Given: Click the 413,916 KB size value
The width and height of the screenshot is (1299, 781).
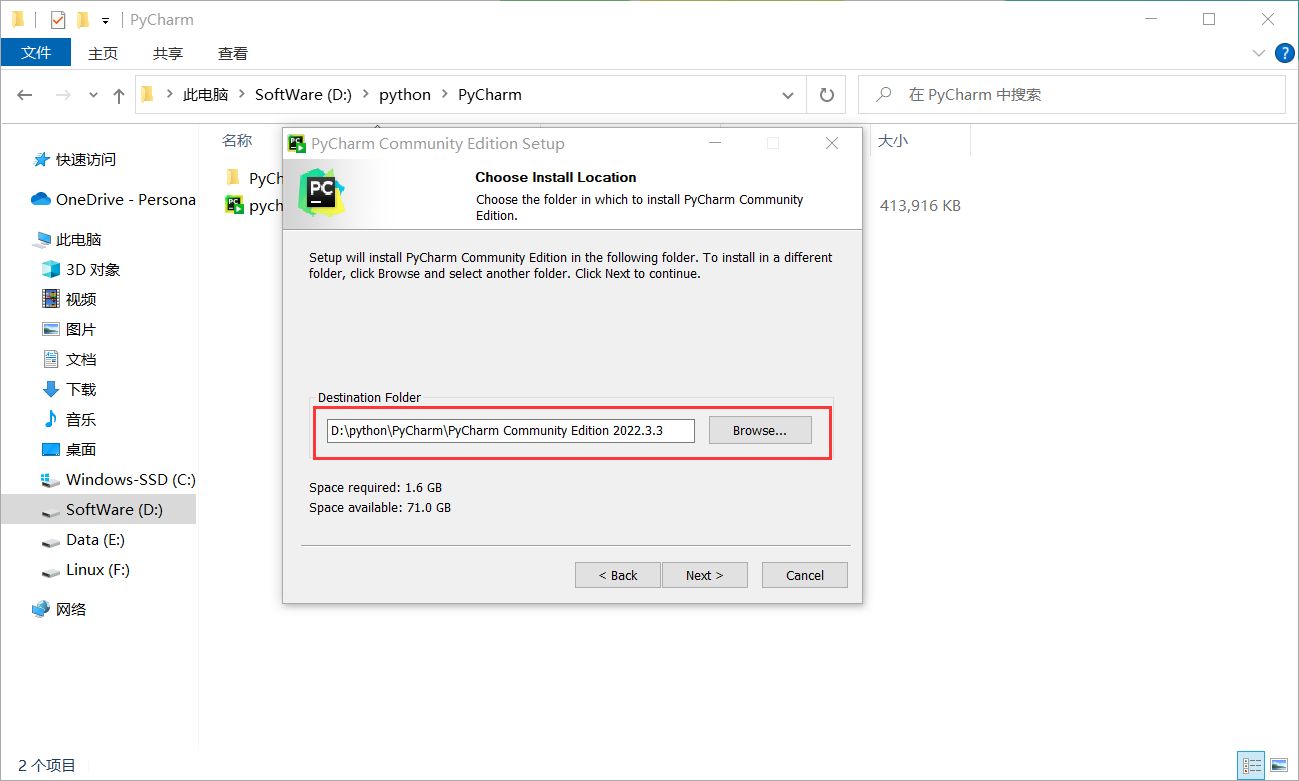Looking at the screenshot, I should coord(920,205).
